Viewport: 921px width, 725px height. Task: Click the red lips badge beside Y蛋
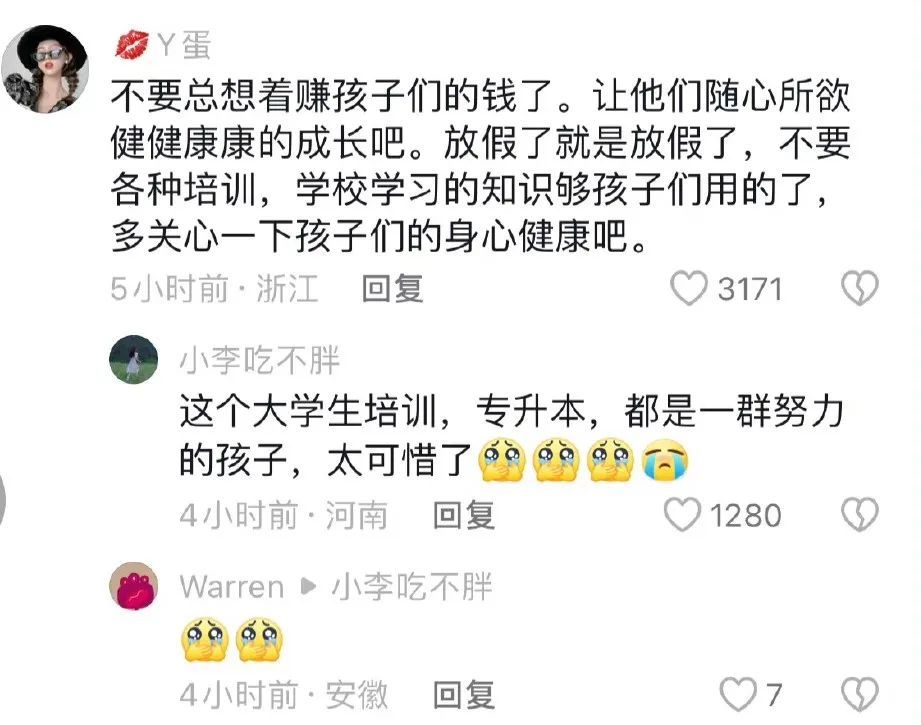(x=132, y=46)
